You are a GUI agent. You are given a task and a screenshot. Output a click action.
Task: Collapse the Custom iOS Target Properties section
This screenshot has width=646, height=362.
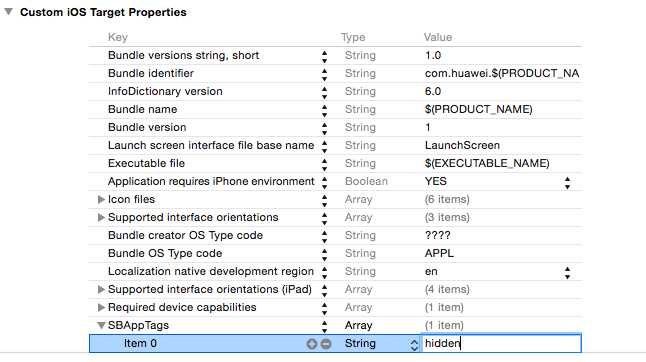tap(9, 12)
